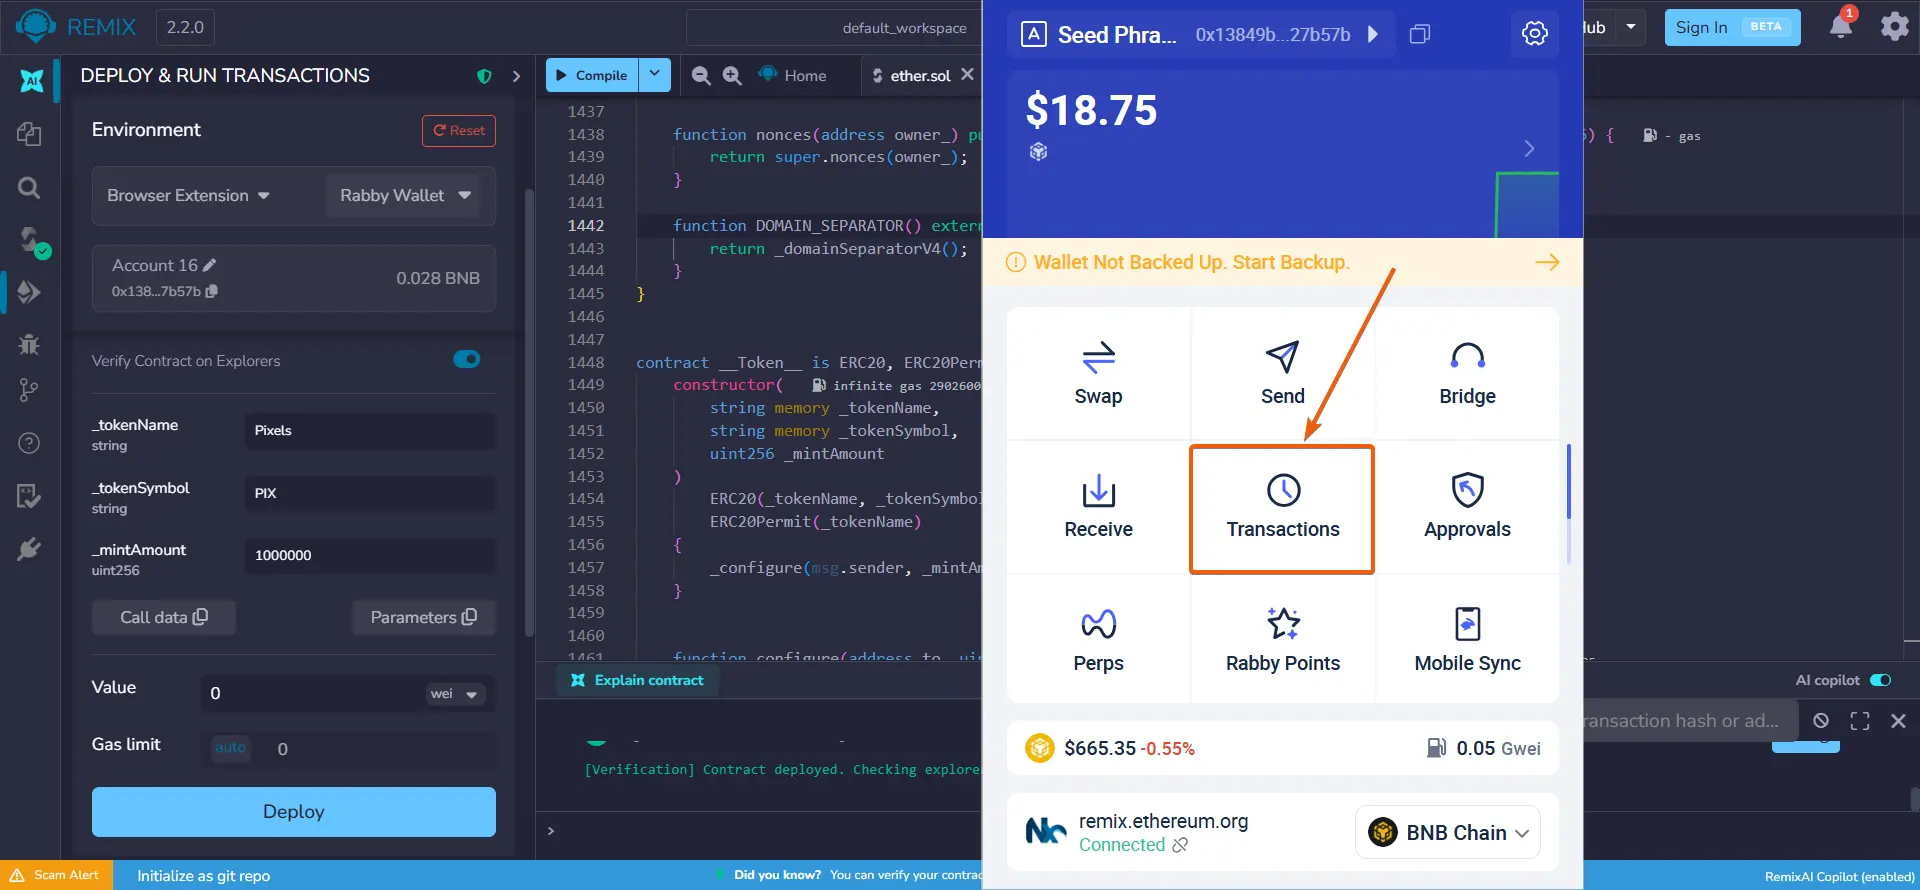This screenshot has height=890, width=1920.
Task: Click the RemixAI assistant sidebar icon
Action: click(x=31, y=81)
